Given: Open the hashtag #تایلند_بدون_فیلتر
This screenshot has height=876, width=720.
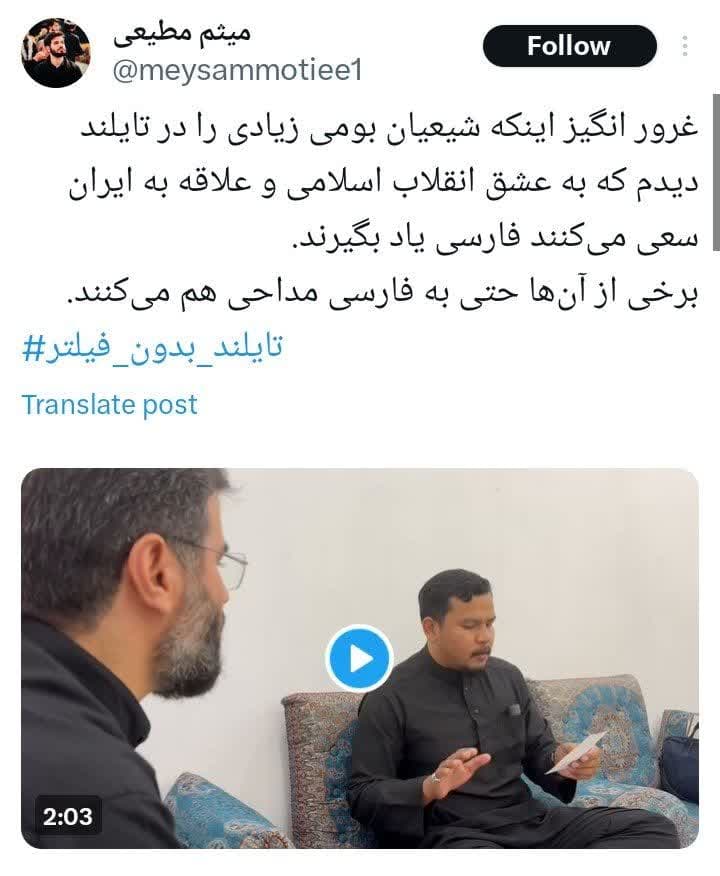Looking at the screenshot, I should pyautogui.click(x=152, y=347).
